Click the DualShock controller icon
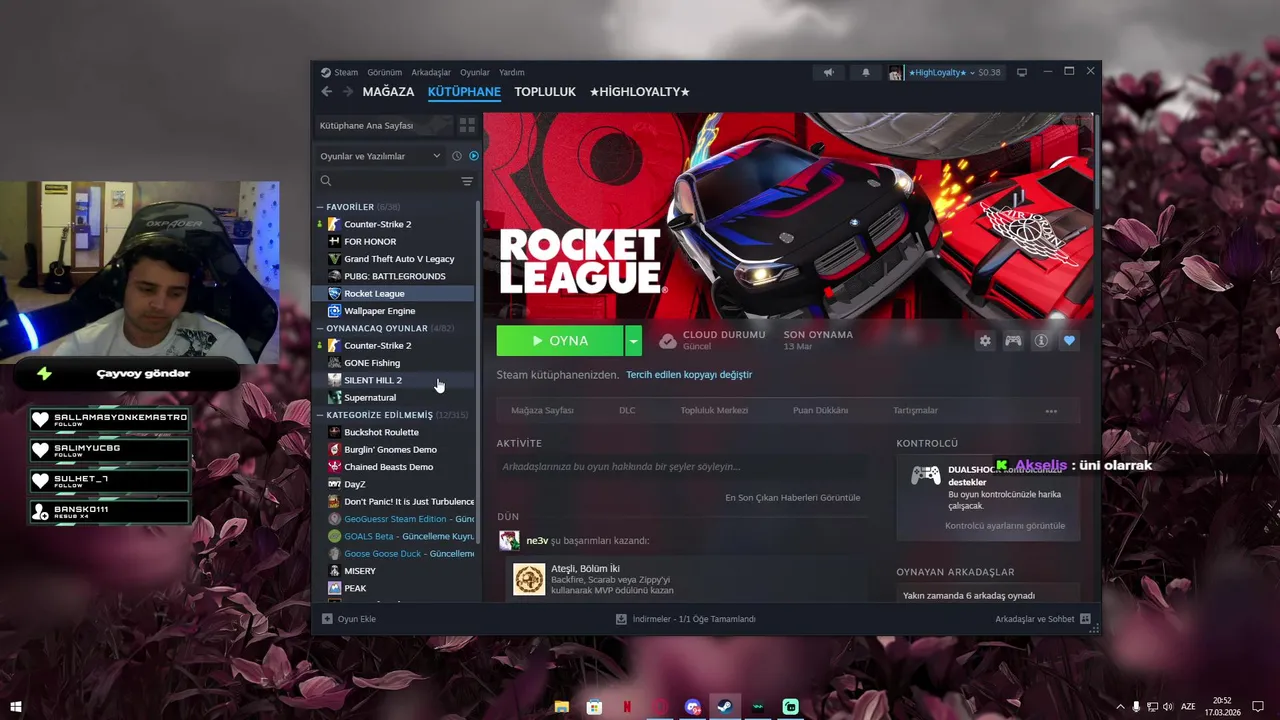Viewport: 1280px width, 720px height. (925, 475)
